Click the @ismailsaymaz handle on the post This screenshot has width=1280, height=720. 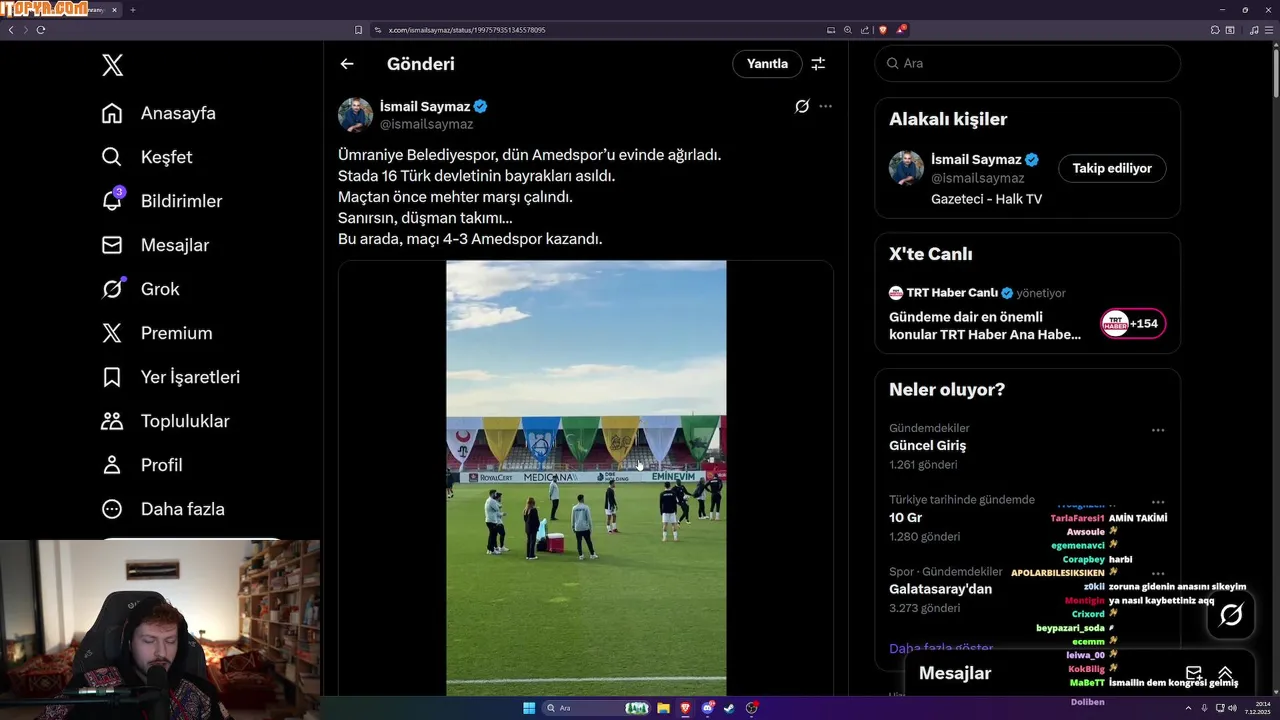426,124
